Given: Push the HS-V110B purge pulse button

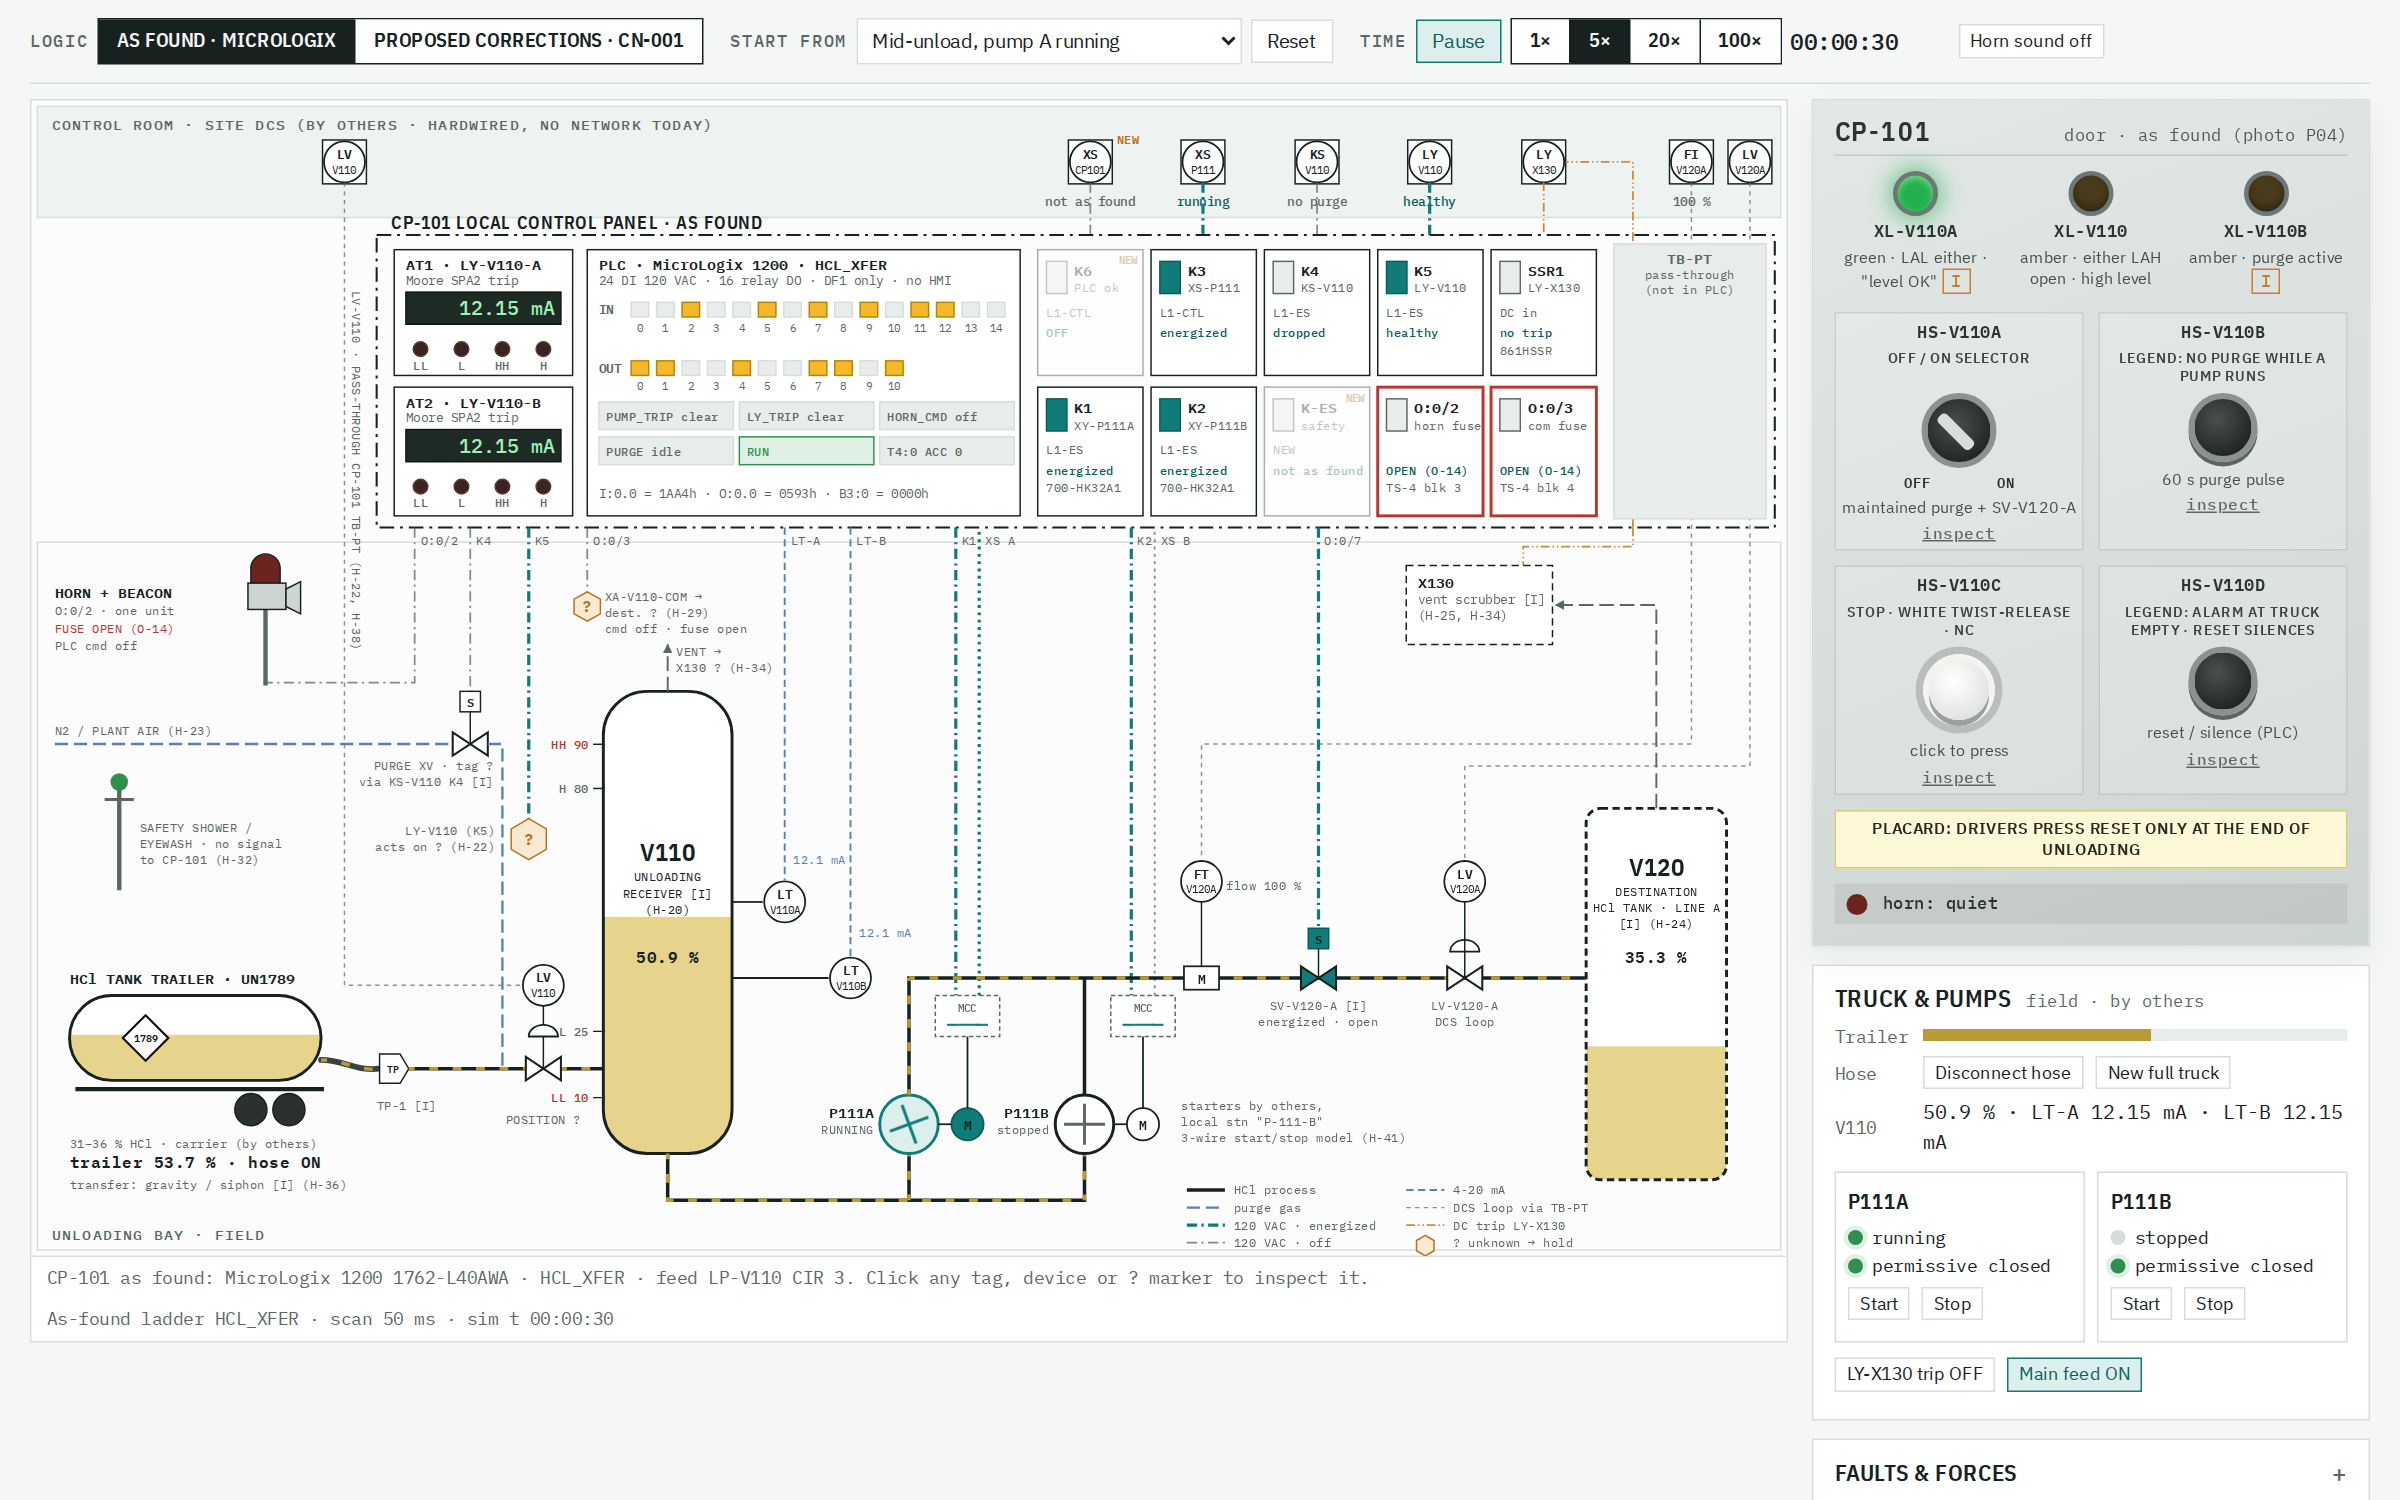Looking at the screenshot, I should 2222,429.
